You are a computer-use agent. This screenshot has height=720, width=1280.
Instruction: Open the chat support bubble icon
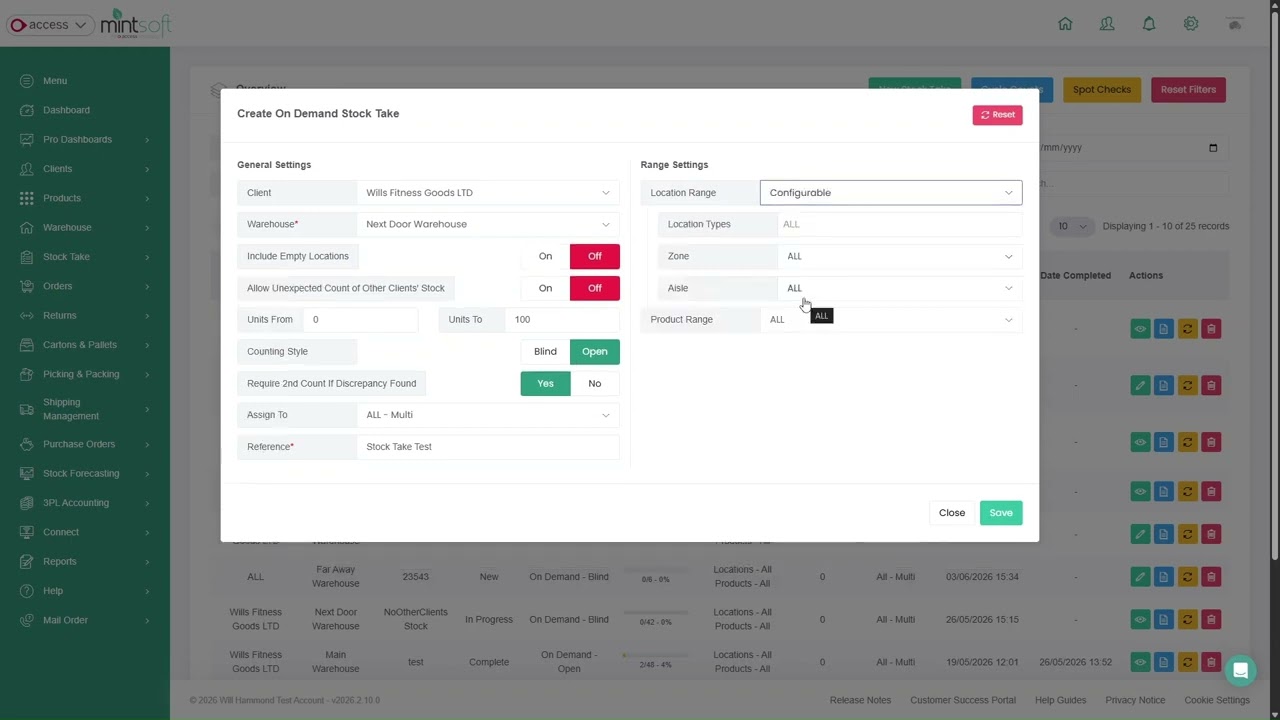click(x=1240, y=671)
